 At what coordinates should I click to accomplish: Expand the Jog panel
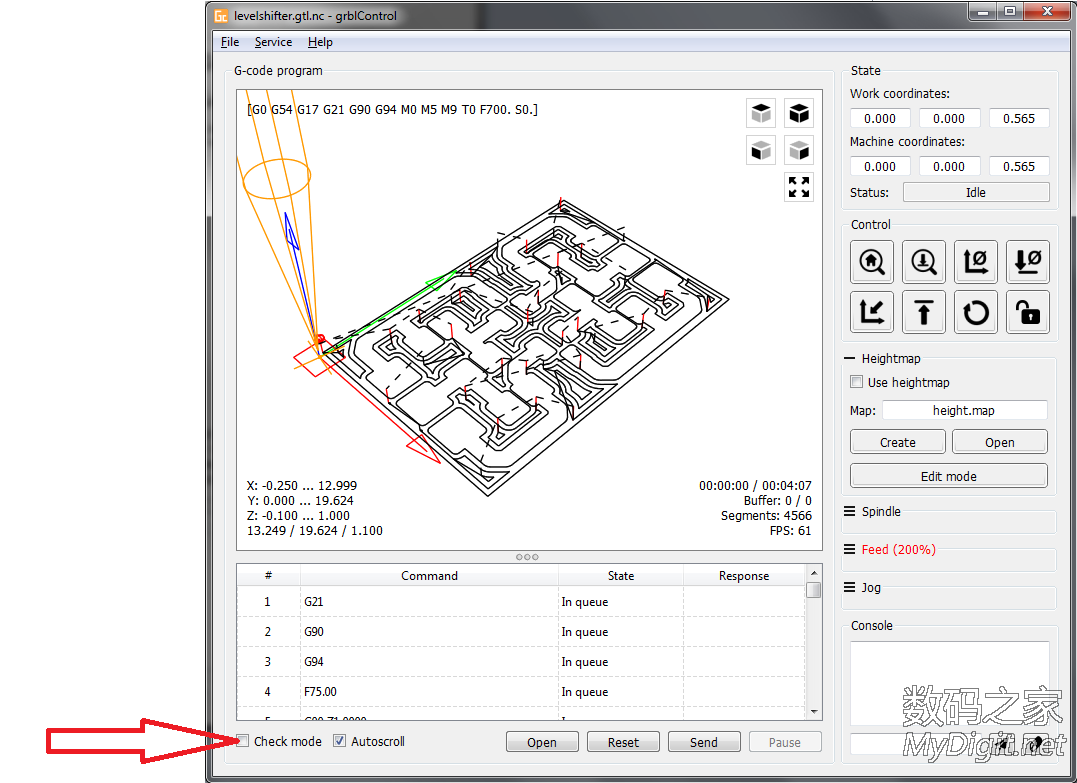click(850, 587)
